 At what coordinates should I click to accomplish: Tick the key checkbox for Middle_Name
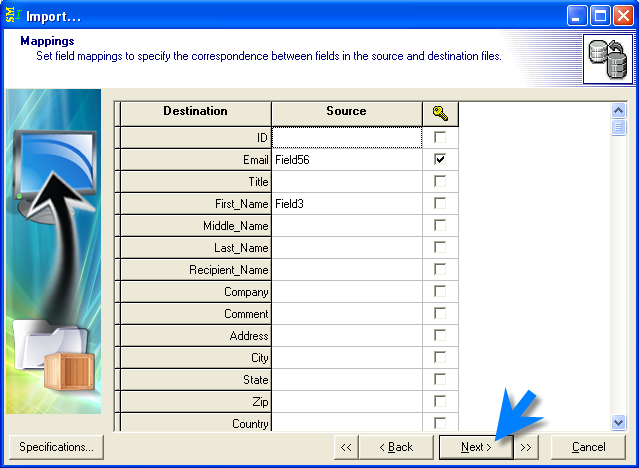(x=440, y=225)
